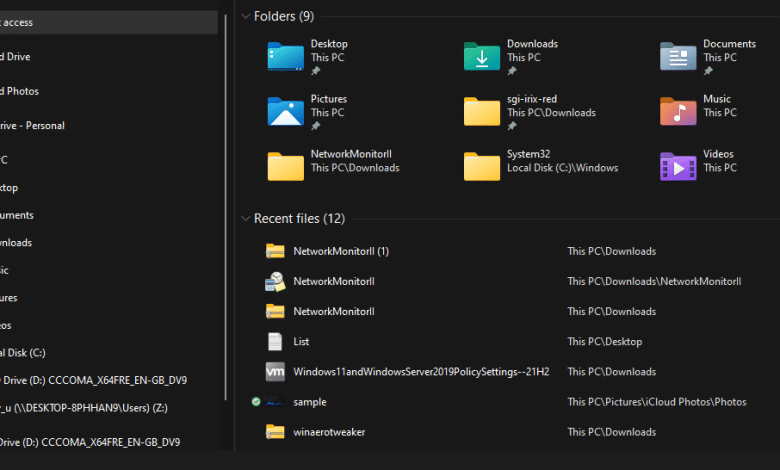Click the System32 folder name text
780x470 pixels.
click(528, 154)
